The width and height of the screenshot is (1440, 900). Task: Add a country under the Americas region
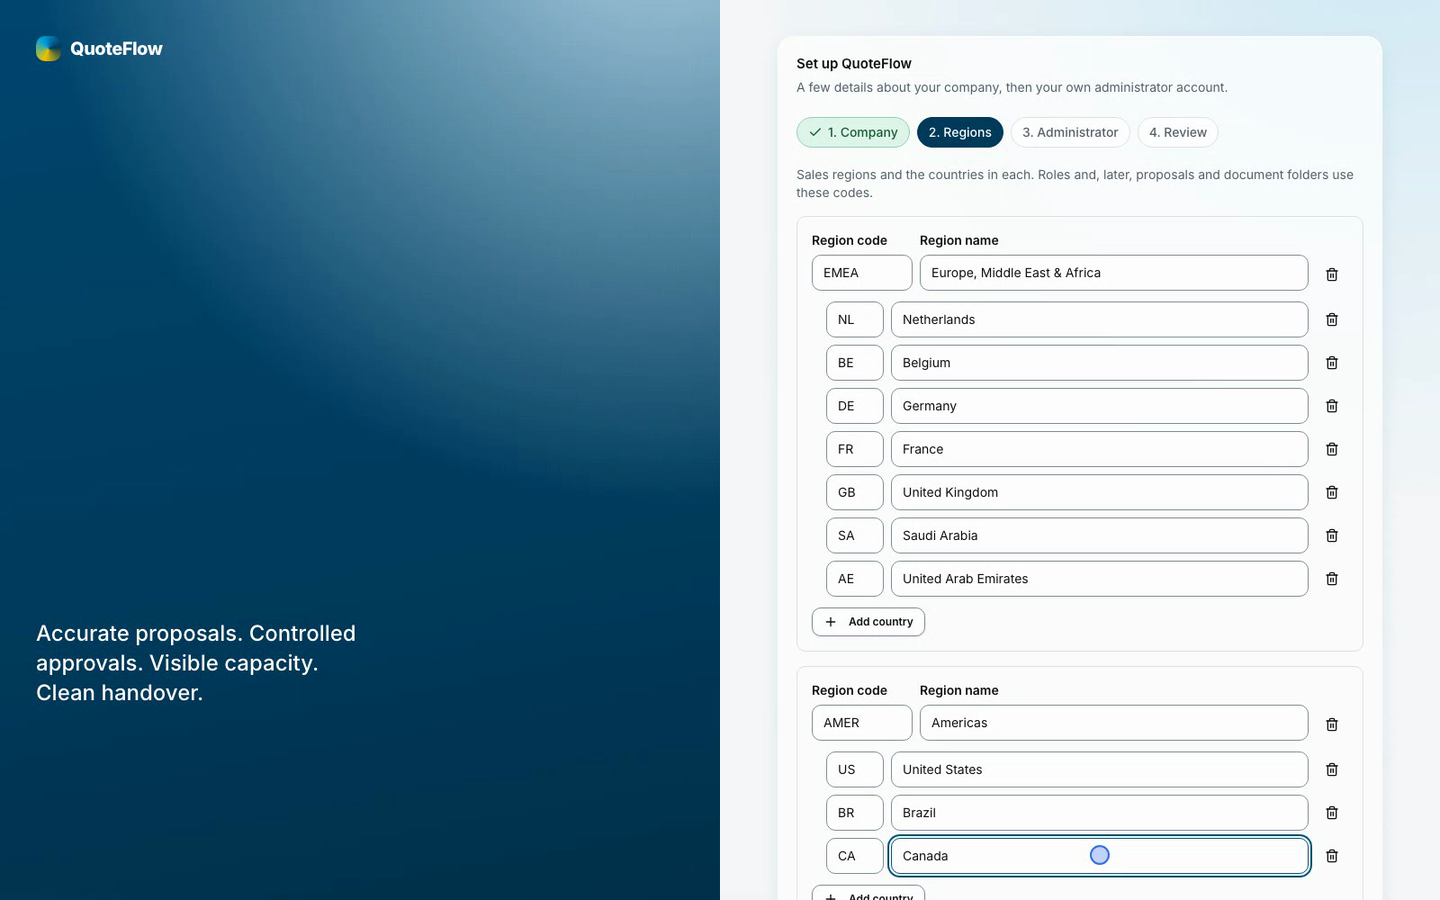868,893
